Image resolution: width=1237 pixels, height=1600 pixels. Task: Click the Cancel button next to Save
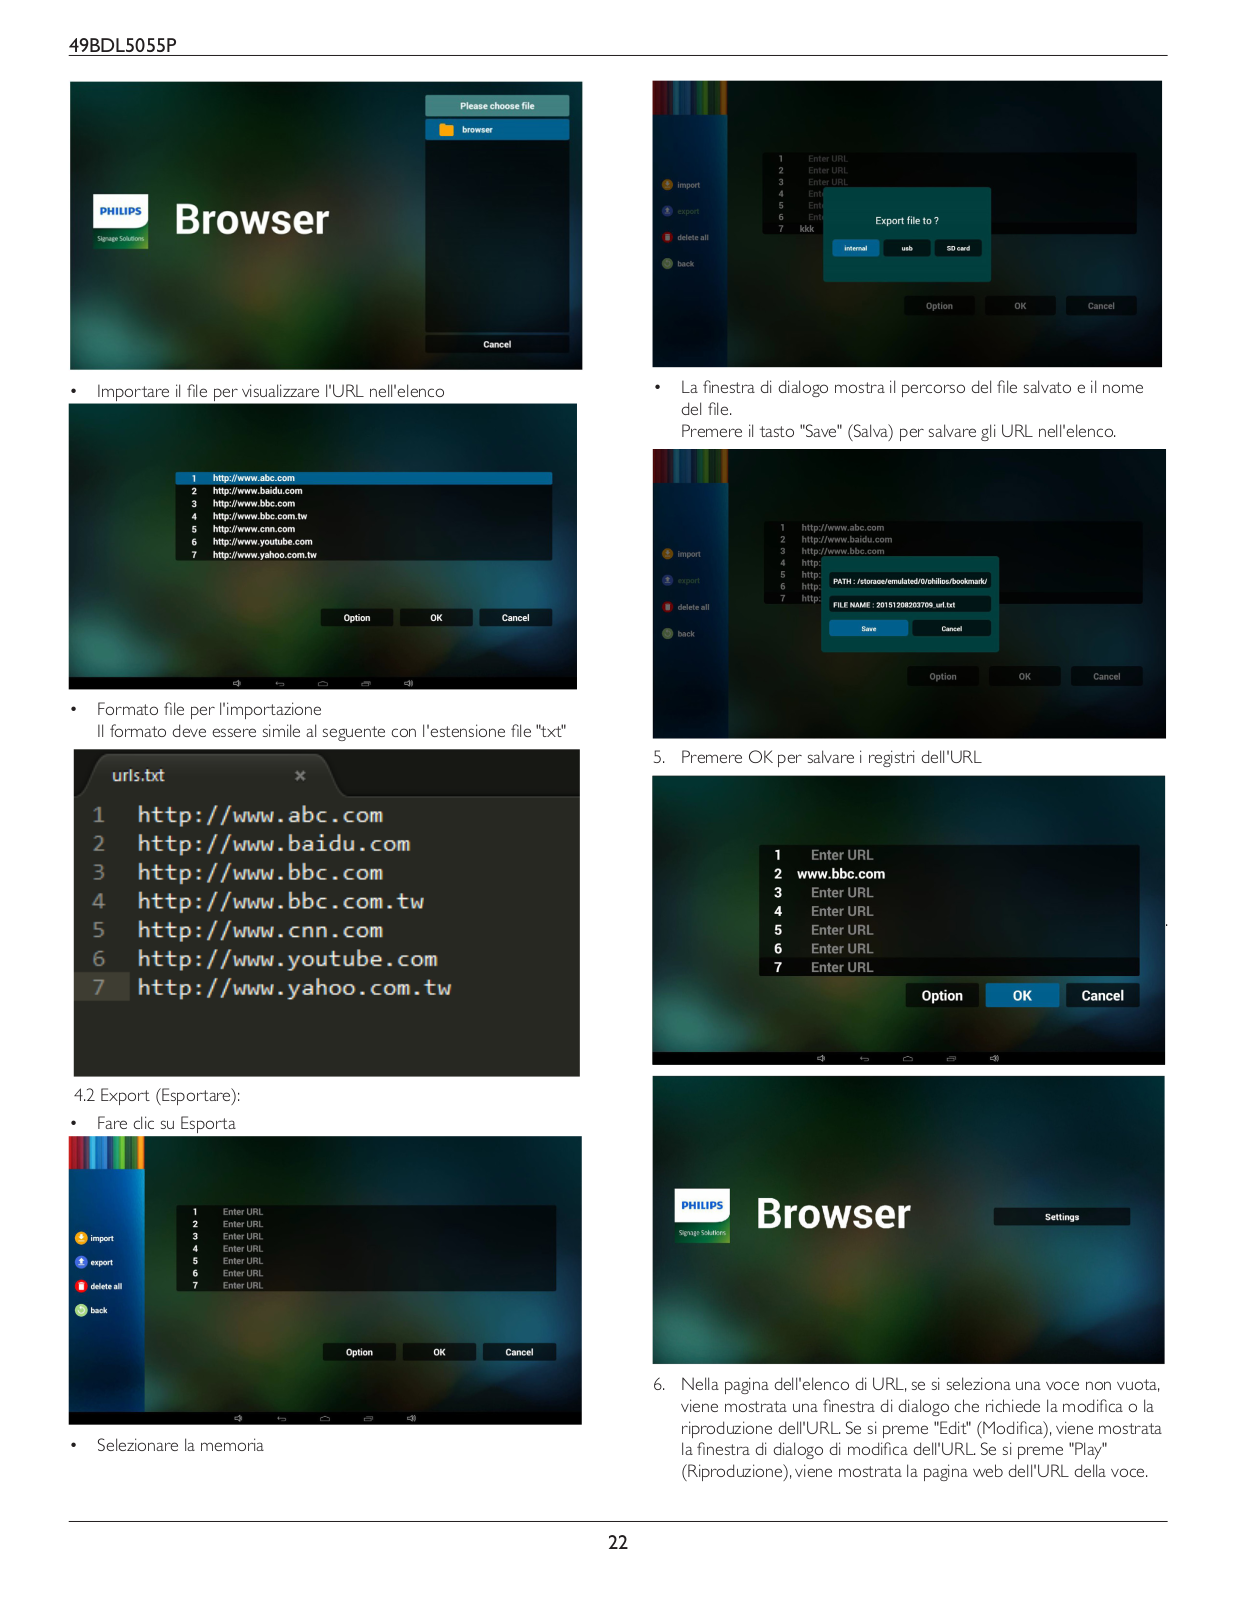952,629
